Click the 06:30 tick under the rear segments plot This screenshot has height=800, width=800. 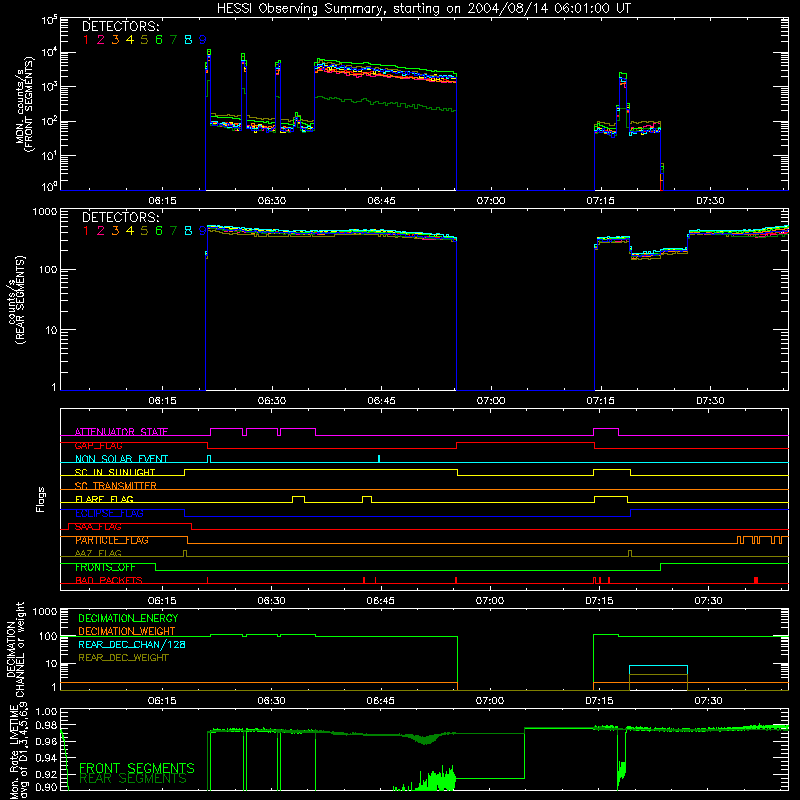272,401
